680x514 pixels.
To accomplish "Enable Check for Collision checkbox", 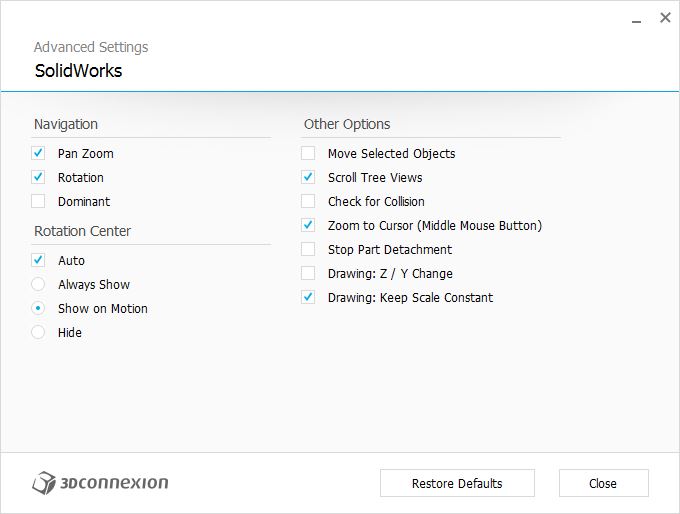I will point(308,201).
